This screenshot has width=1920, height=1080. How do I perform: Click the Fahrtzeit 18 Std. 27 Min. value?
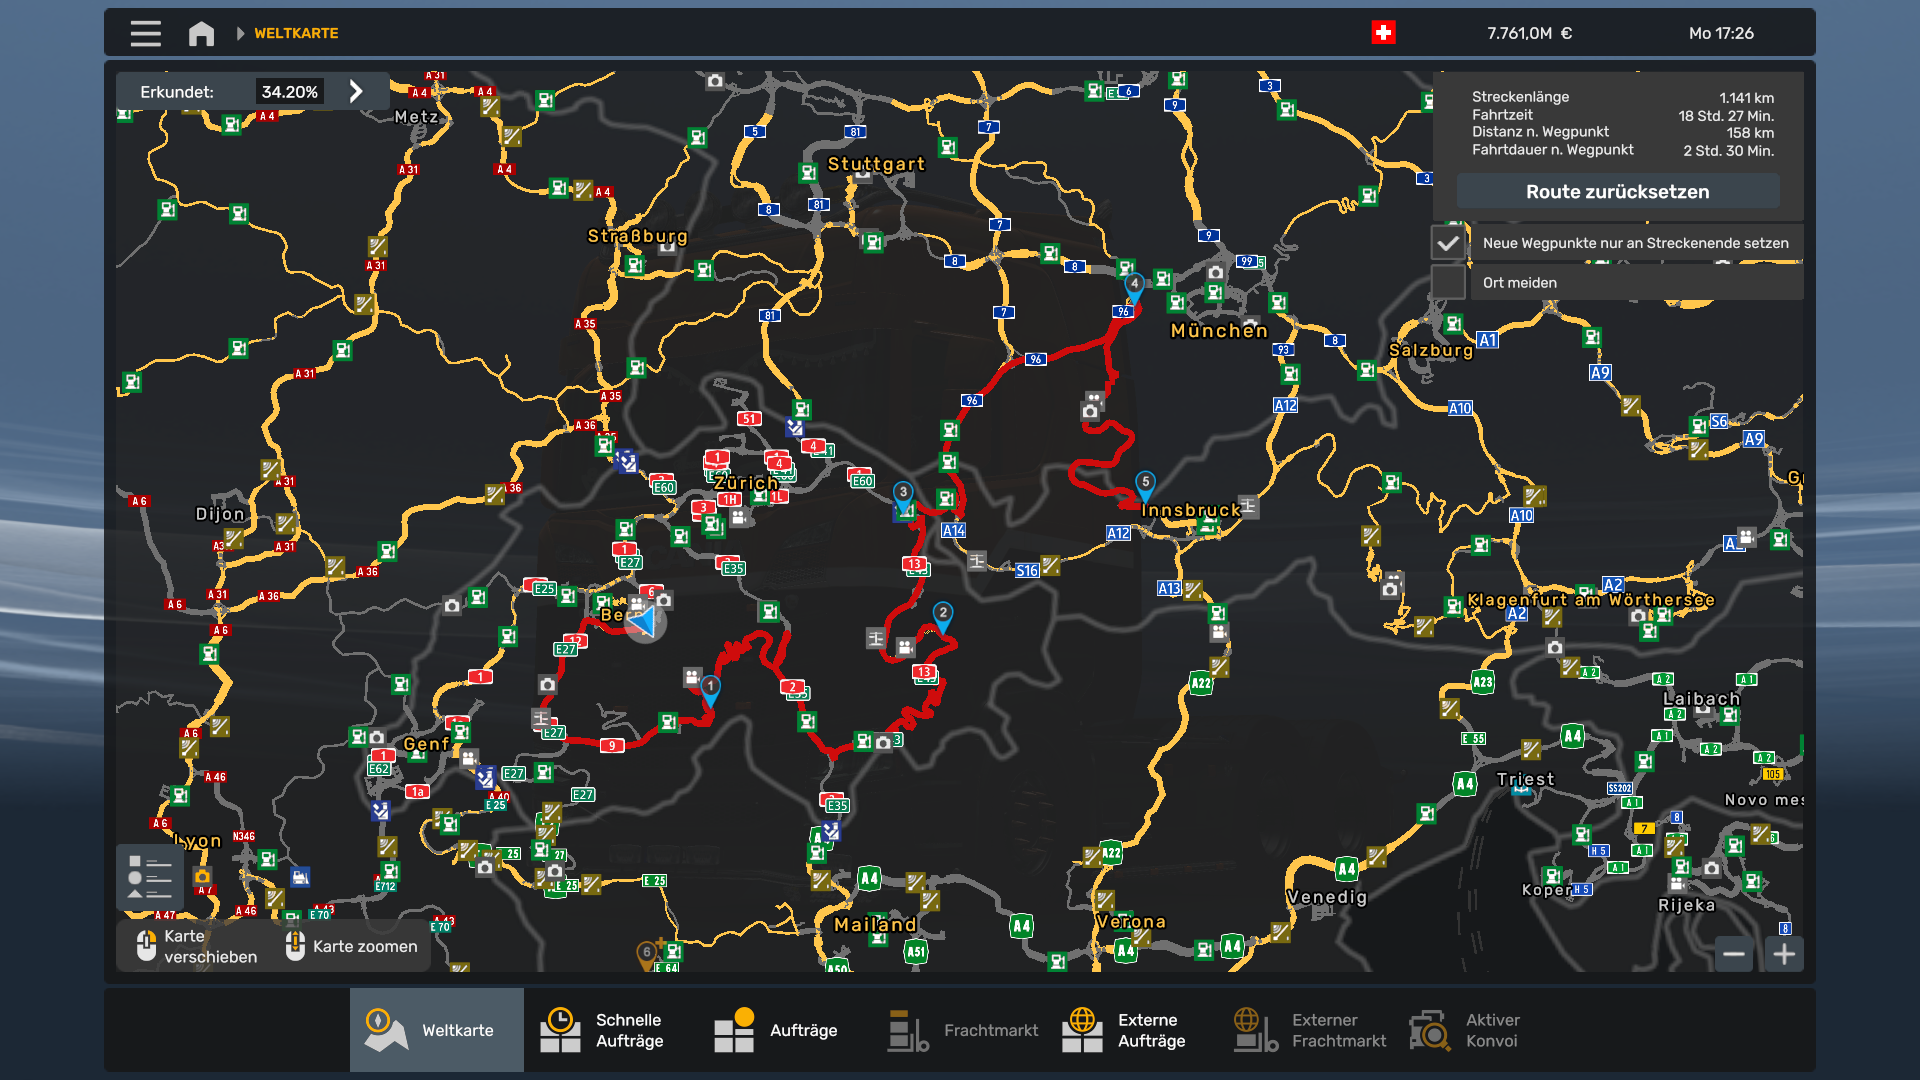point(1726,116)
